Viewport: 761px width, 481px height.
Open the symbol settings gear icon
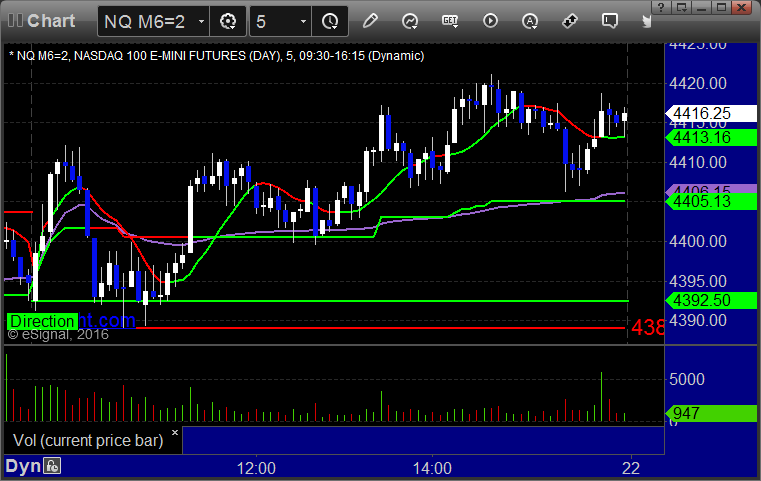tap(228, 21)
